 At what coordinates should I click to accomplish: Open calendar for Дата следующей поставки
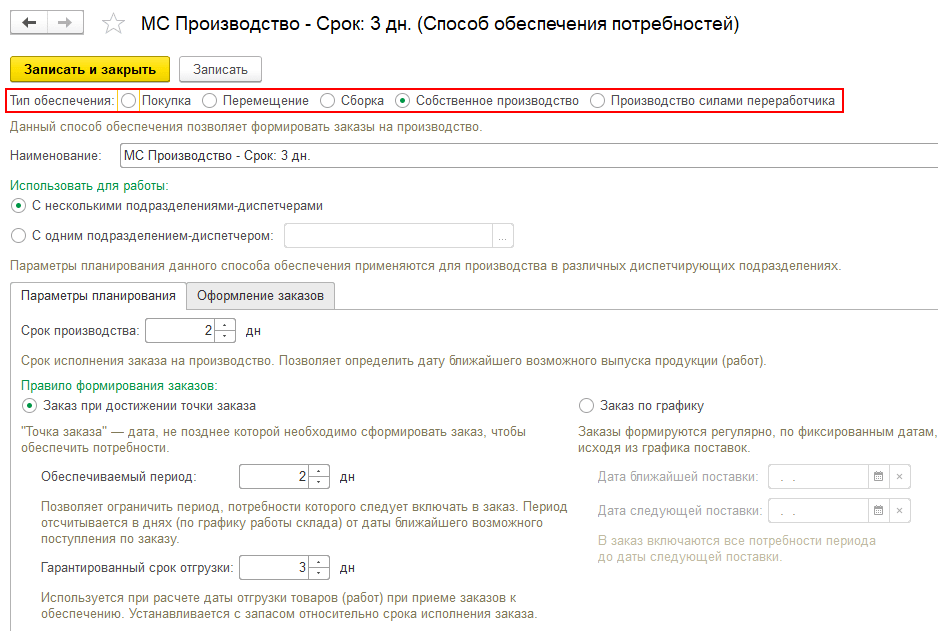pos(878,511)
